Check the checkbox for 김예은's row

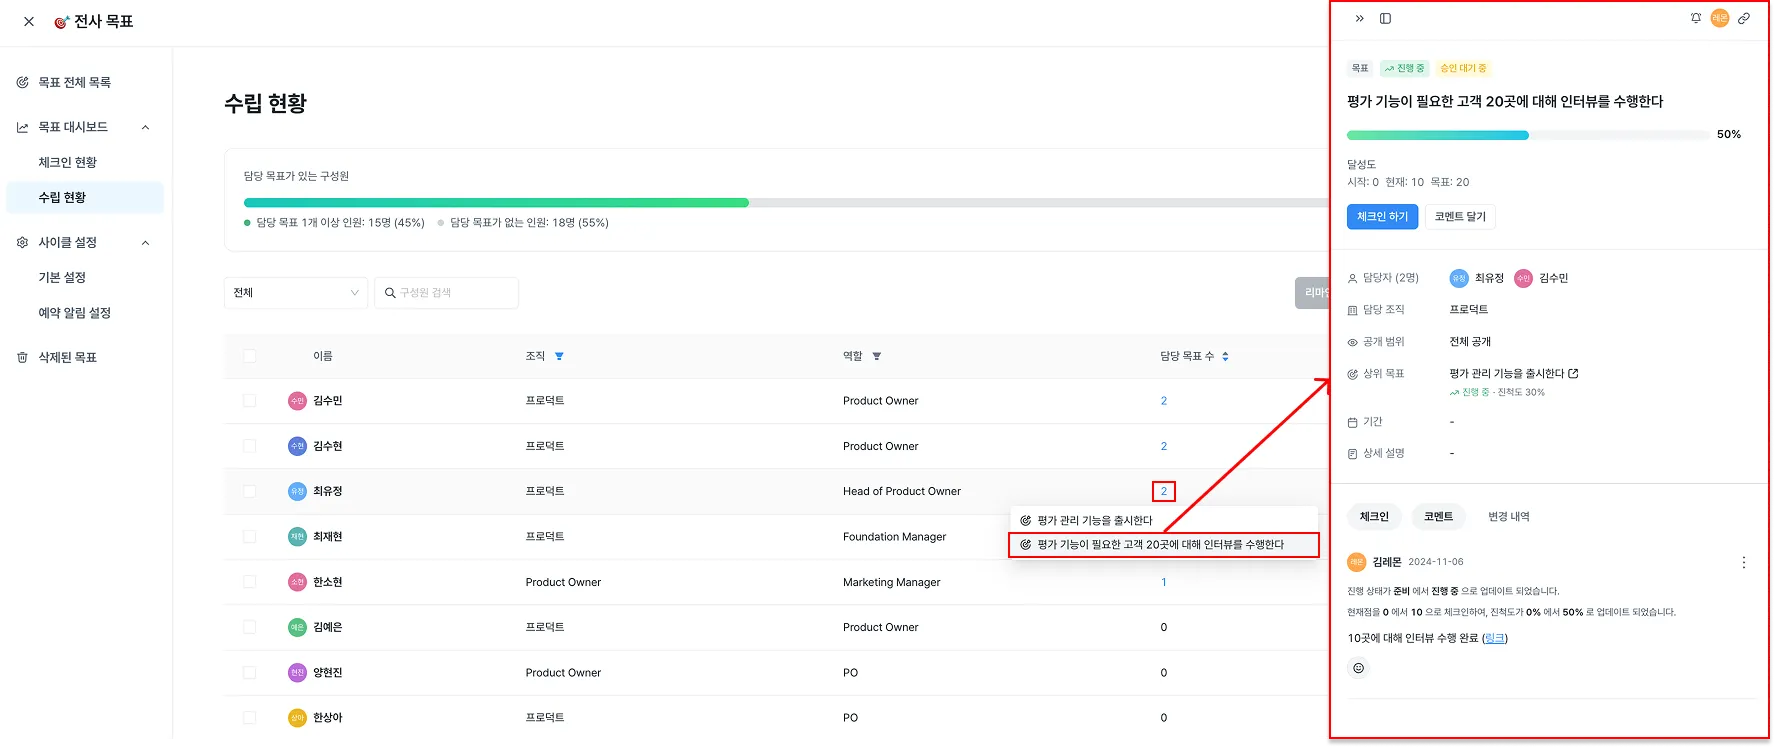249,627
